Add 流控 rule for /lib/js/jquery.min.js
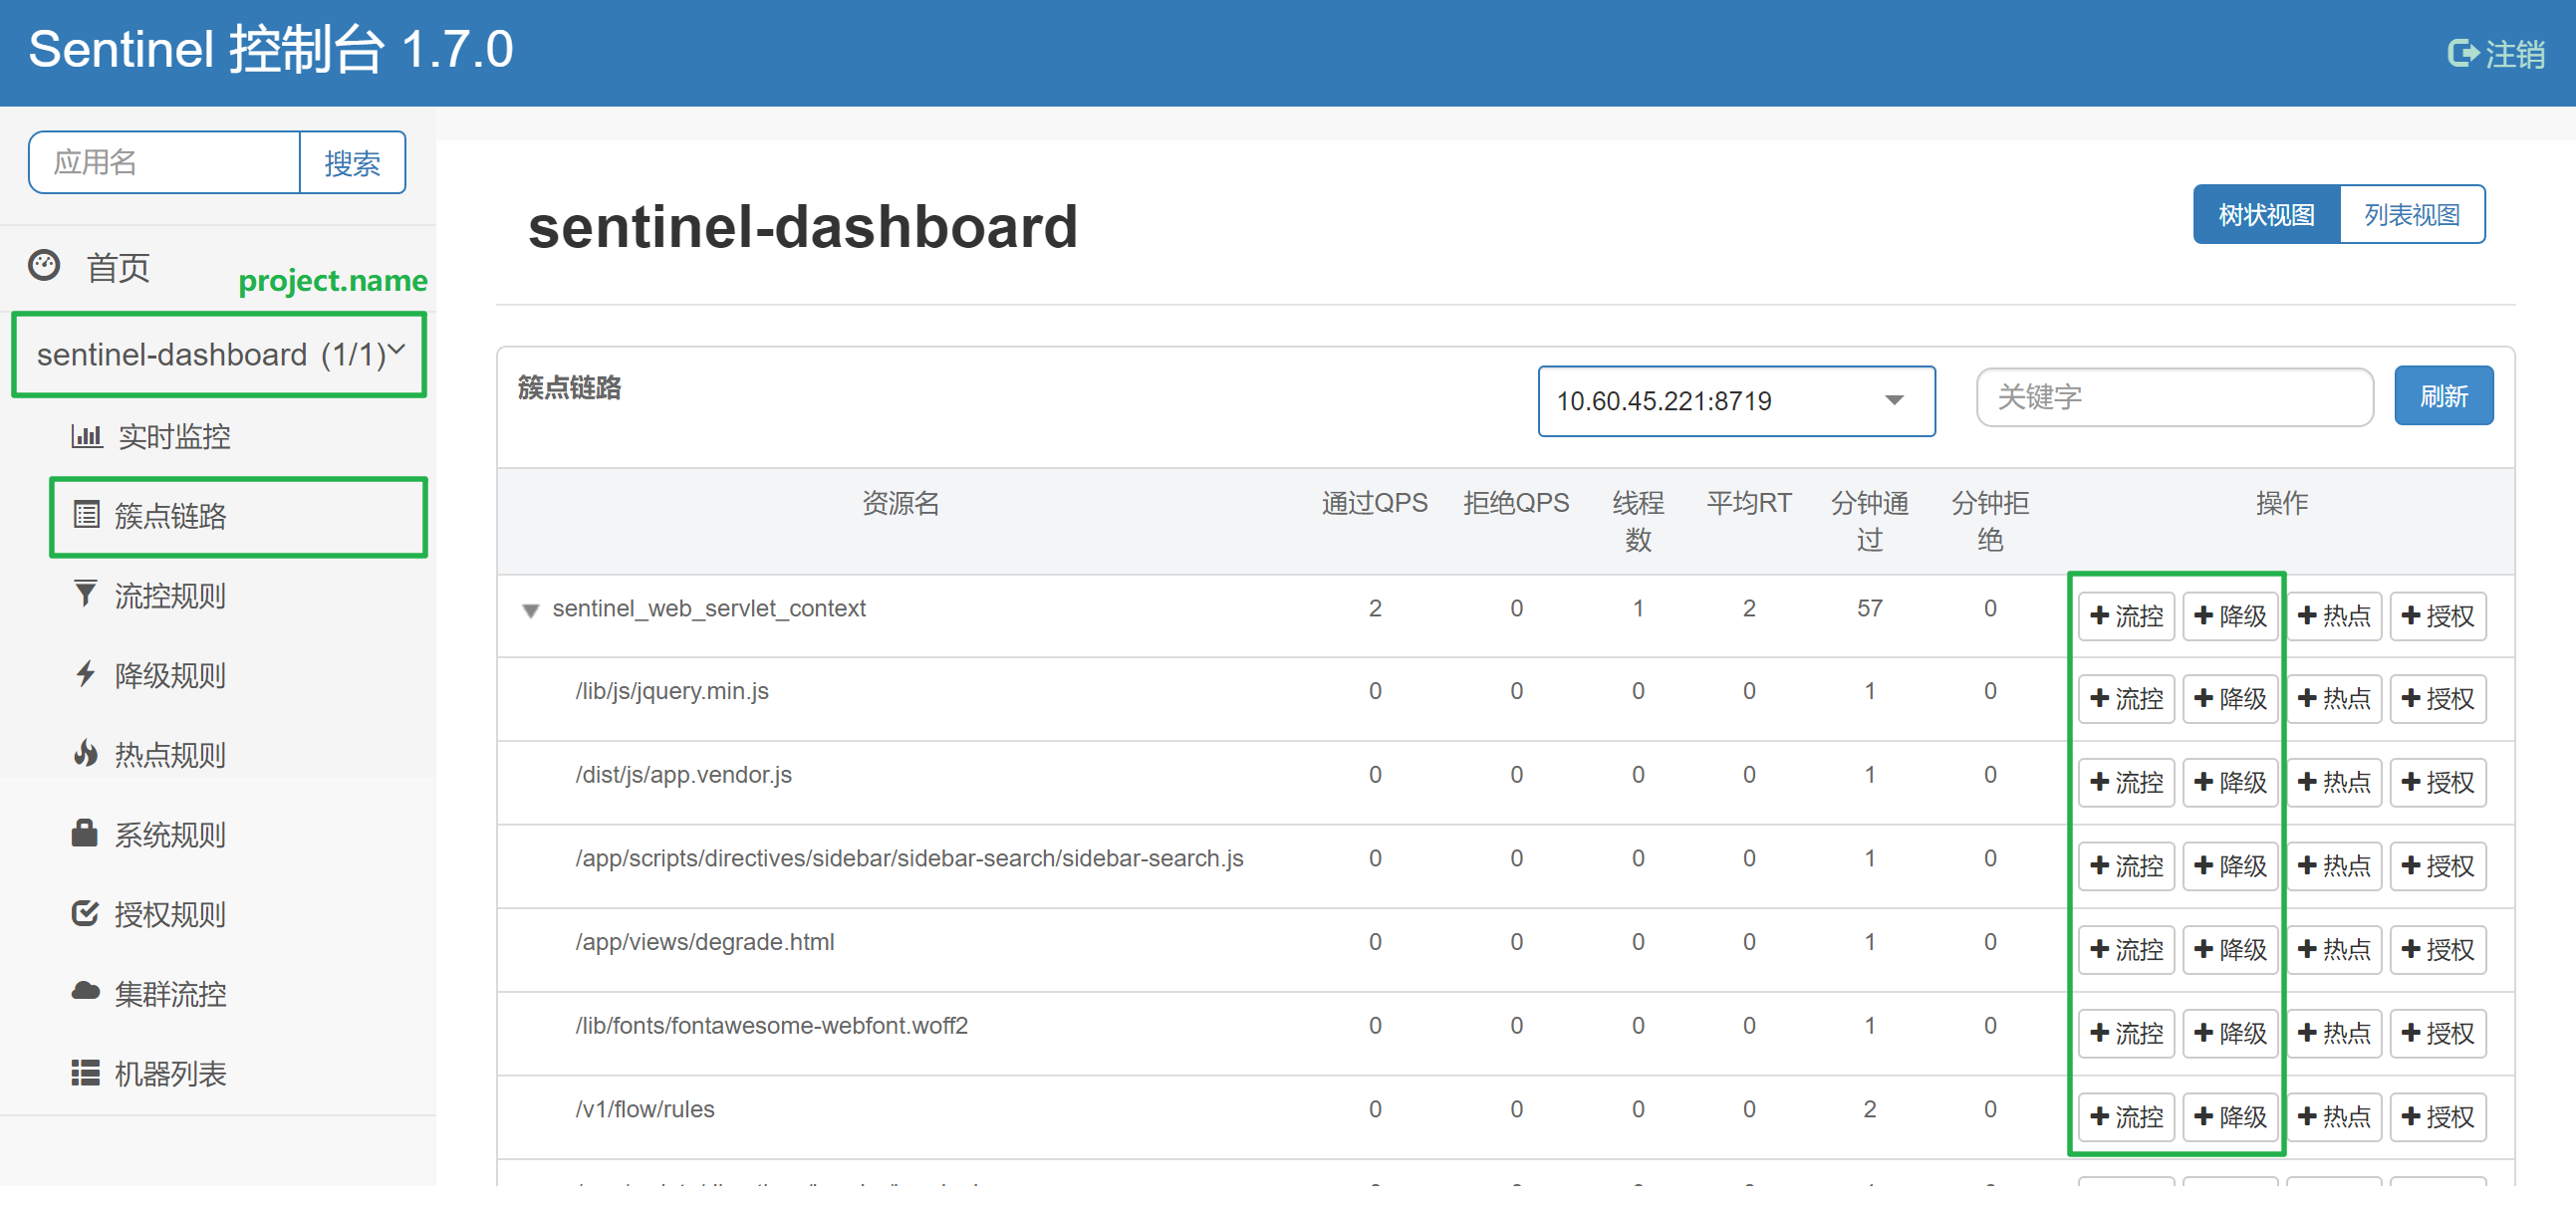 click(x=2126, y=698)
